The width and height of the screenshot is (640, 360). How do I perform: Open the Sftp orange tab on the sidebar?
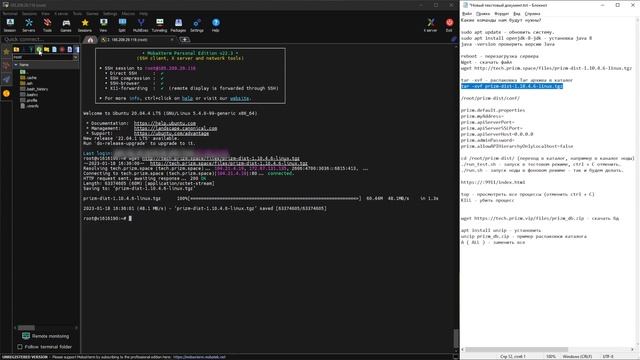(x=6, y=93)
